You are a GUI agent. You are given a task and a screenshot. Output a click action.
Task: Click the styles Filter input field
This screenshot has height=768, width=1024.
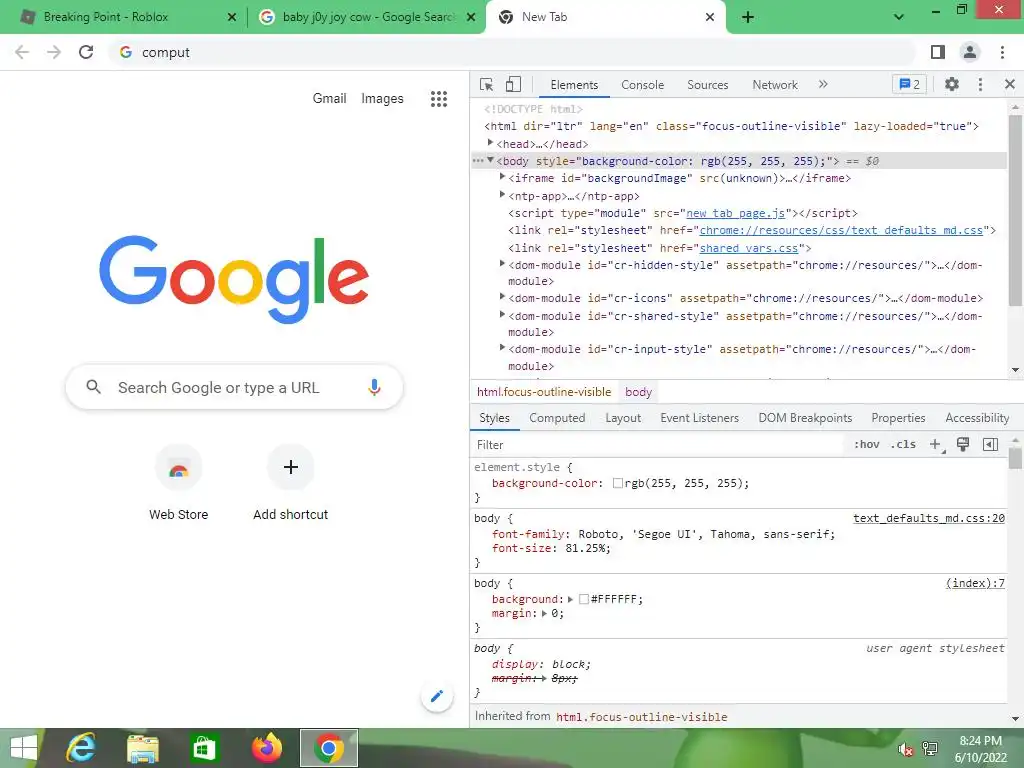pos(658,445)
